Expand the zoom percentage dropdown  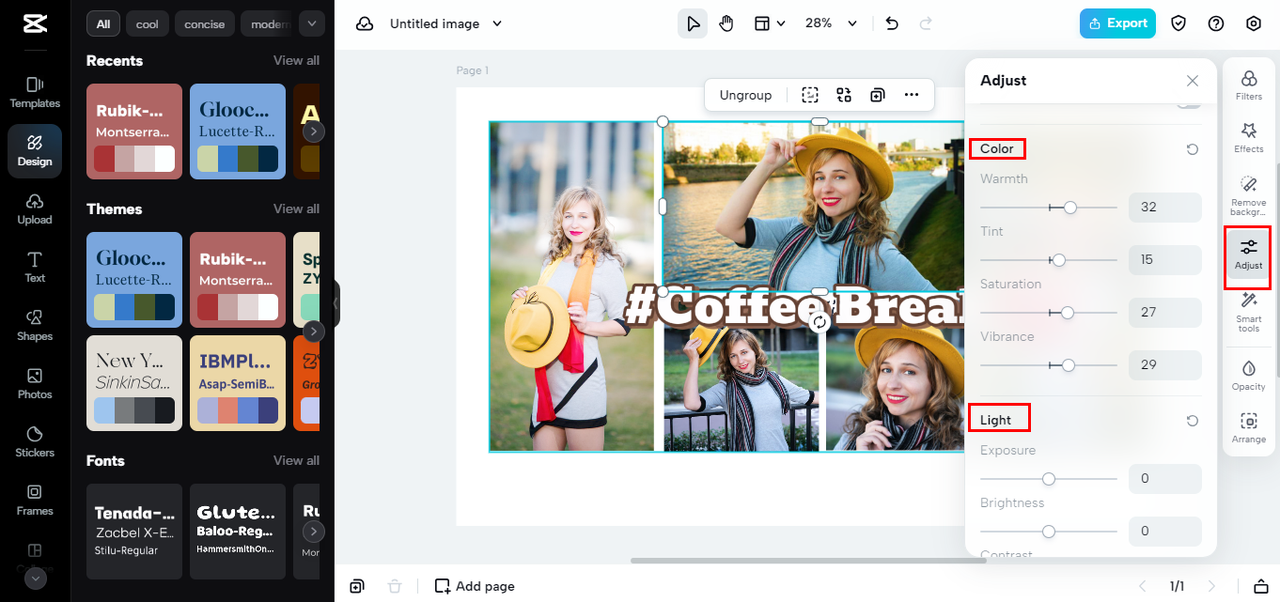852,24
